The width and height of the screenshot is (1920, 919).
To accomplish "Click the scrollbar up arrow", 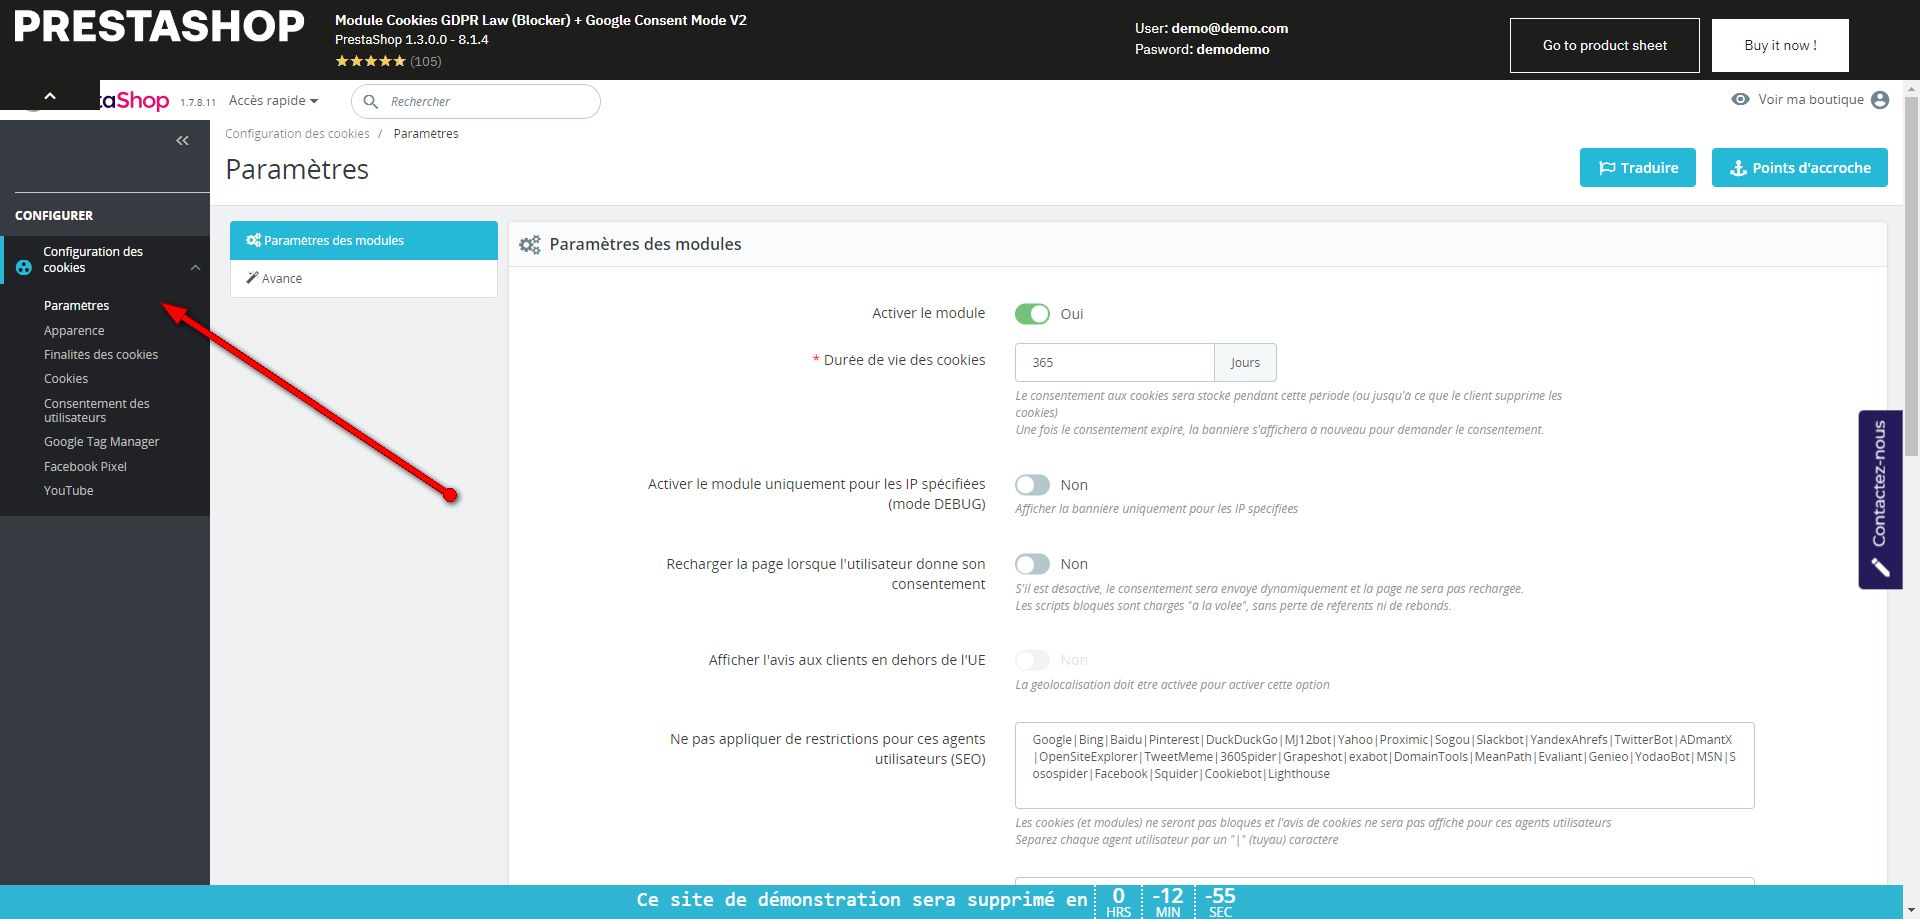I will pyautogui.click(x=1911, y=88).
